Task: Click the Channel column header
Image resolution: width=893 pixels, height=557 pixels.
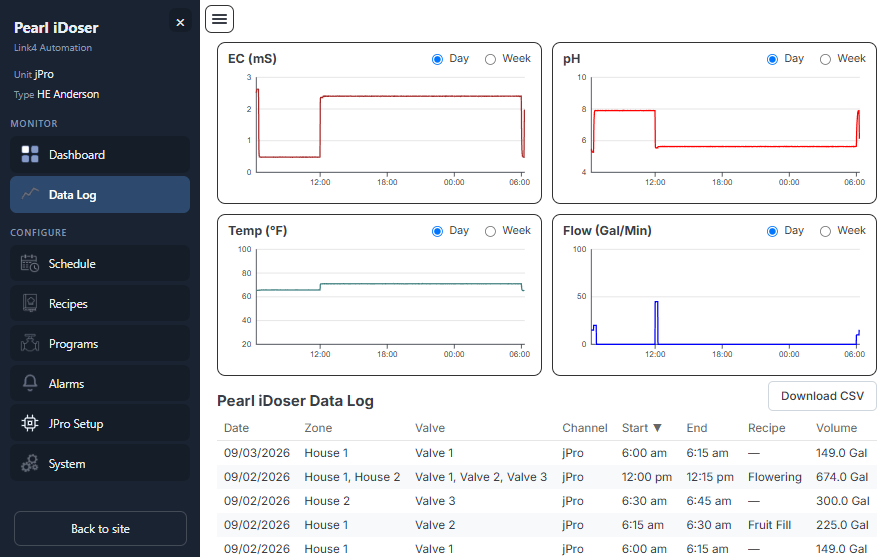Action: [585, 428]
